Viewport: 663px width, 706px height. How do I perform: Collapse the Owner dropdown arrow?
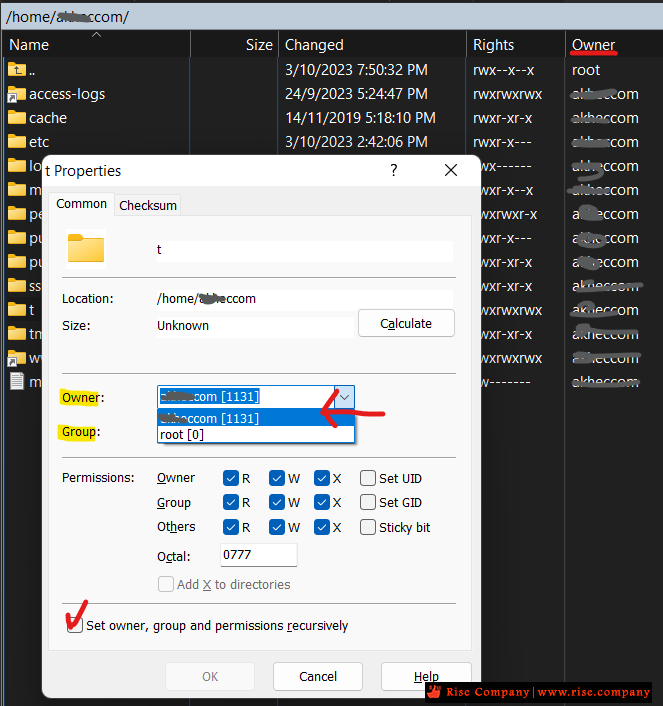(345, 397)
